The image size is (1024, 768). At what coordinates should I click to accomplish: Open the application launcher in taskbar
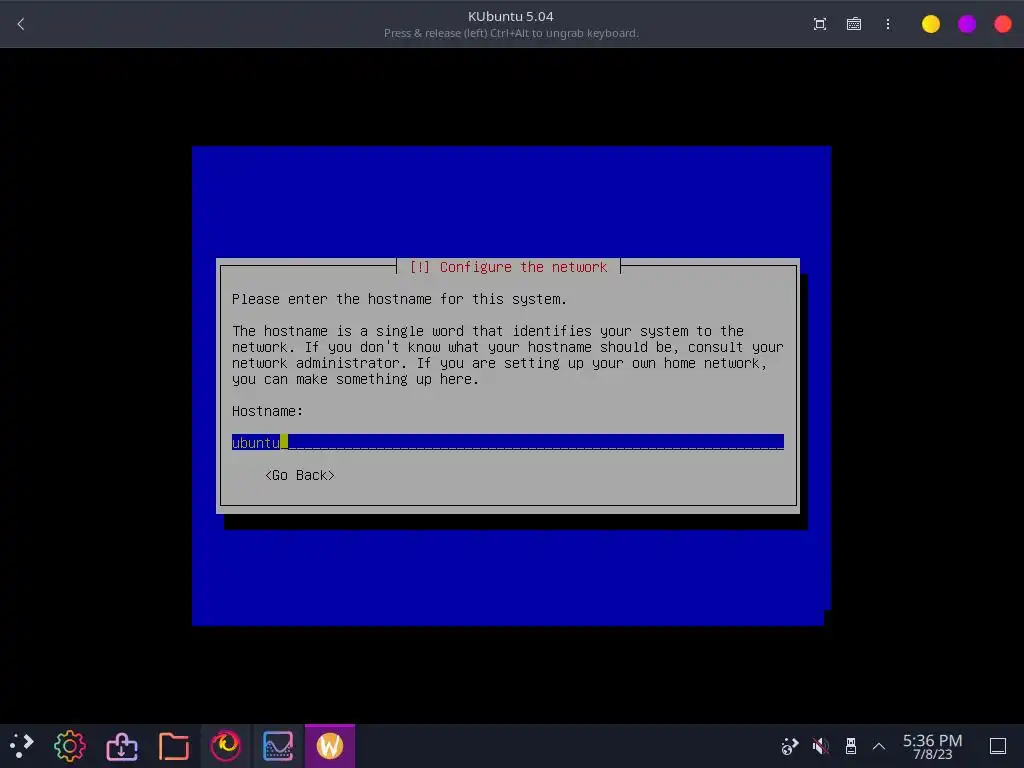(21, 746)
